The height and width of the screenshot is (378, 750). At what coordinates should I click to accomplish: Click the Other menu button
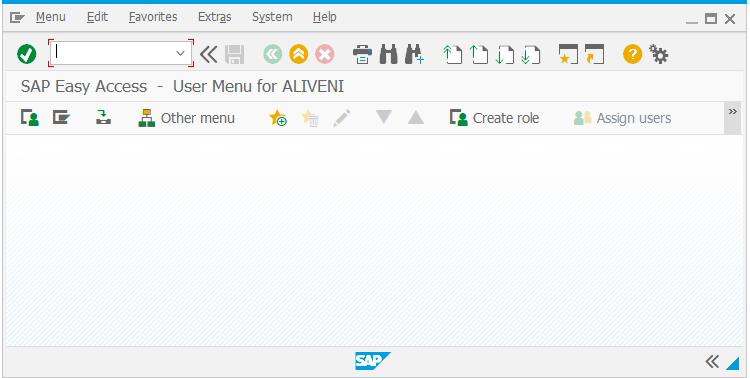click(187, 118)
